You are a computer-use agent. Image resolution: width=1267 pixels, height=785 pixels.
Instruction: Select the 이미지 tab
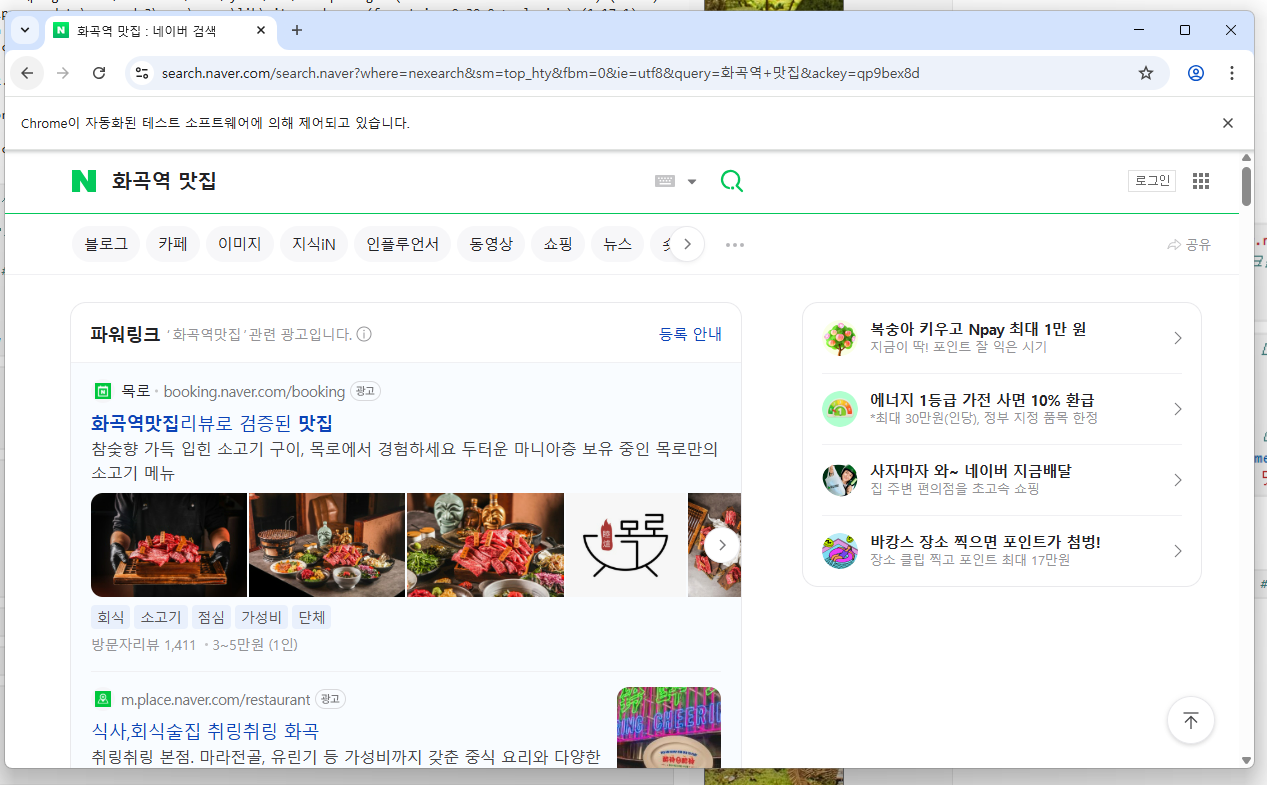(x=240, y=244)
